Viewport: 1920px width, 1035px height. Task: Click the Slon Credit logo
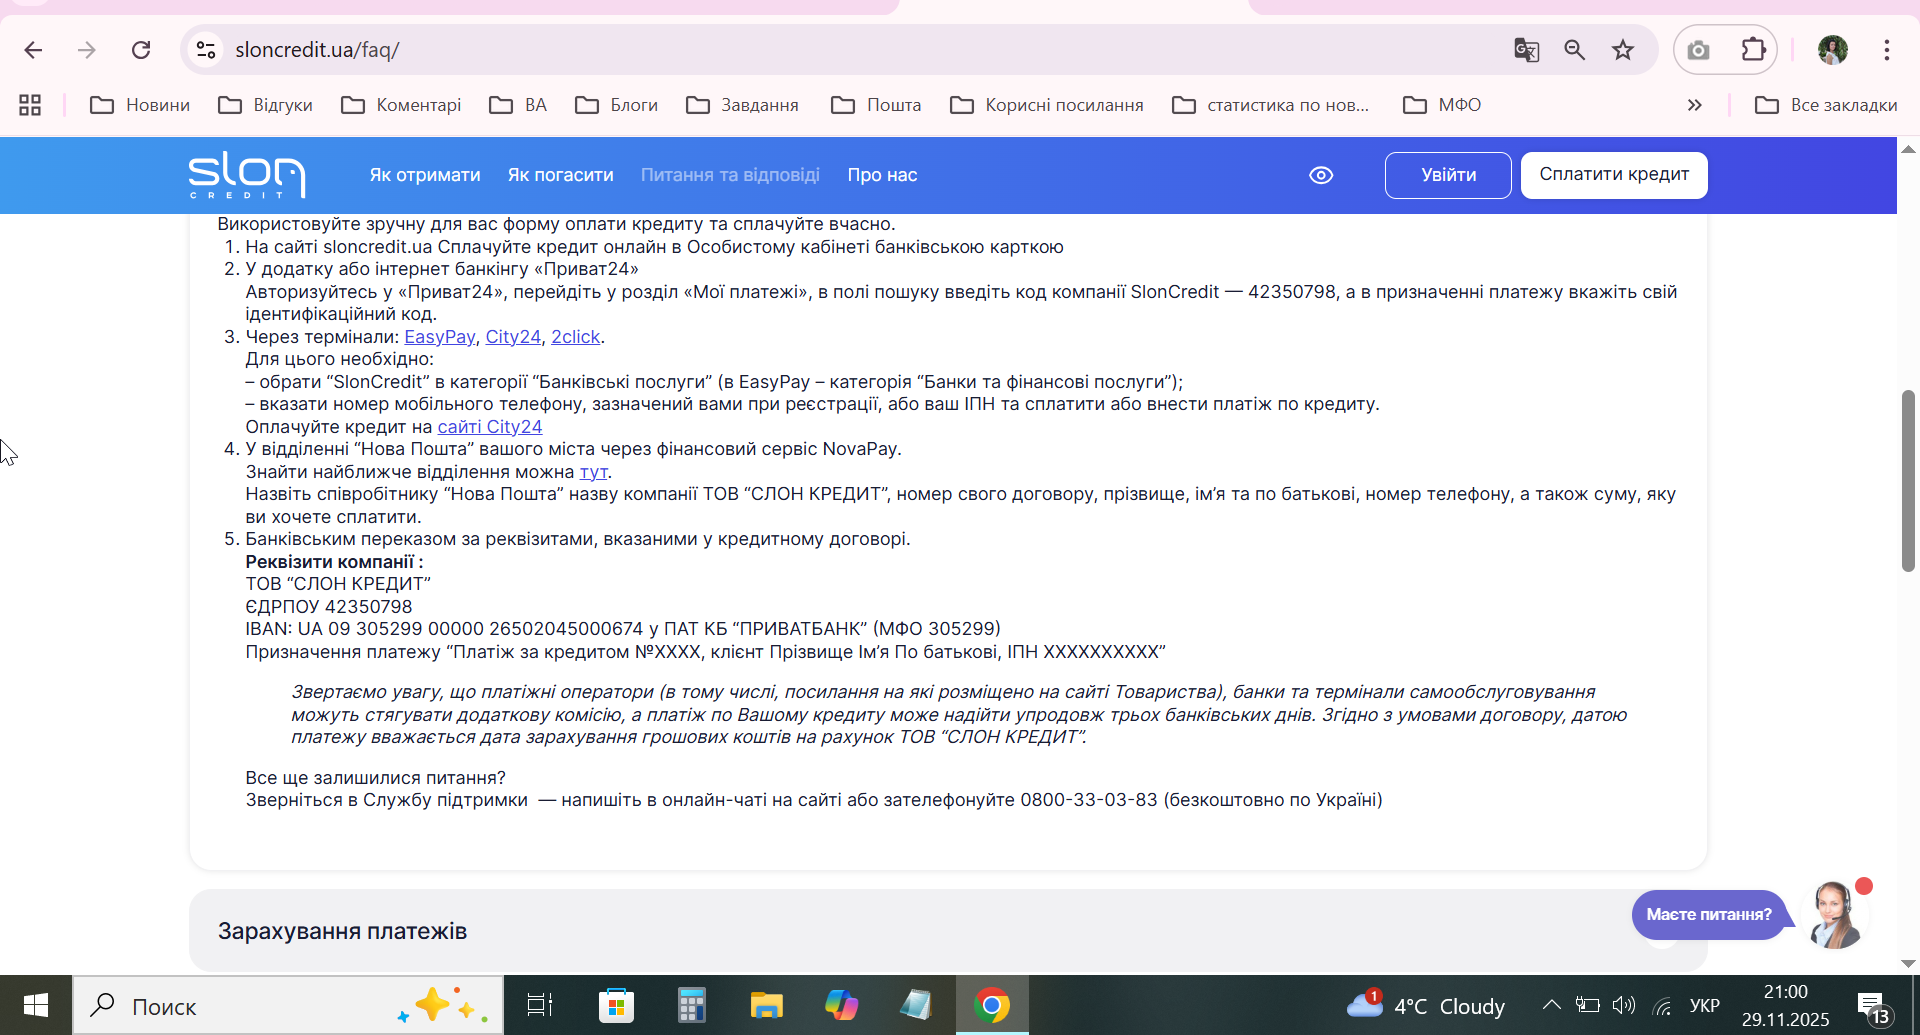point(247,175)
